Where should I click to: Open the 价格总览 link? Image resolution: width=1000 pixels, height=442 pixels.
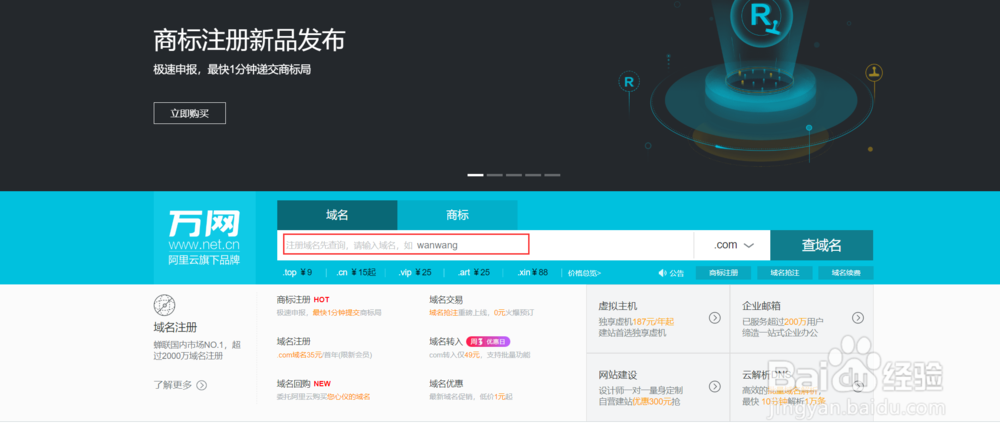pyautogui.click(x=584, y=273)
